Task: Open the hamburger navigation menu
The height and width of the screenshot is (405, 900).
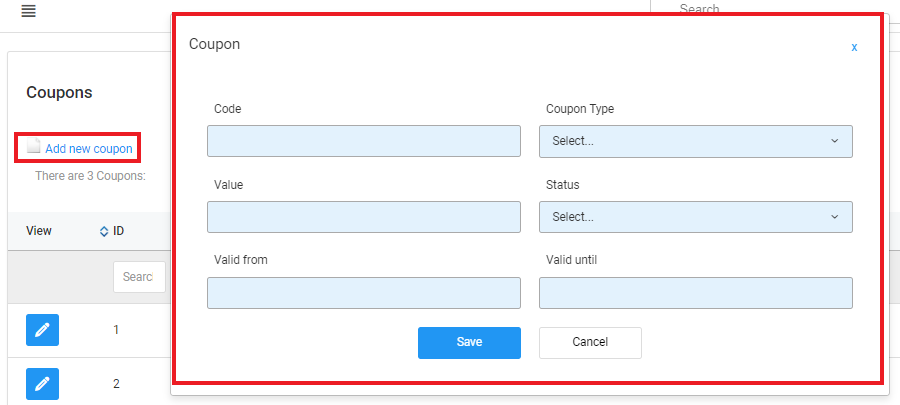Action: [x=28, y=11]
